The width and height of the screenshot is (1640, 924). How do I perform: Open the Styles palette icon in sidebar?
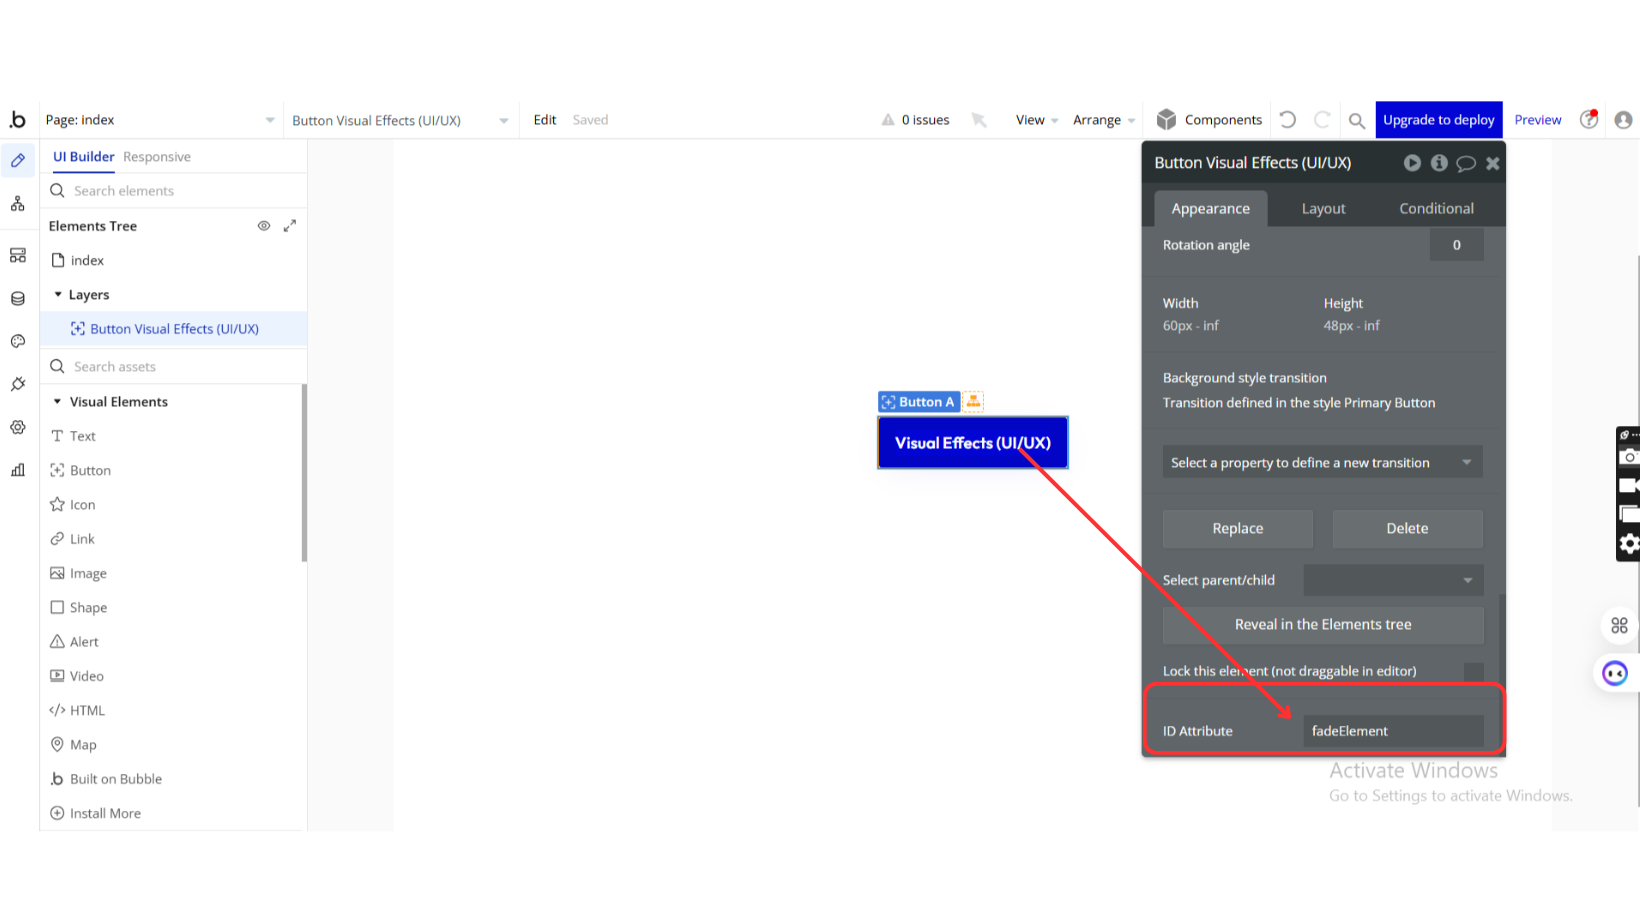pos(18,341)
